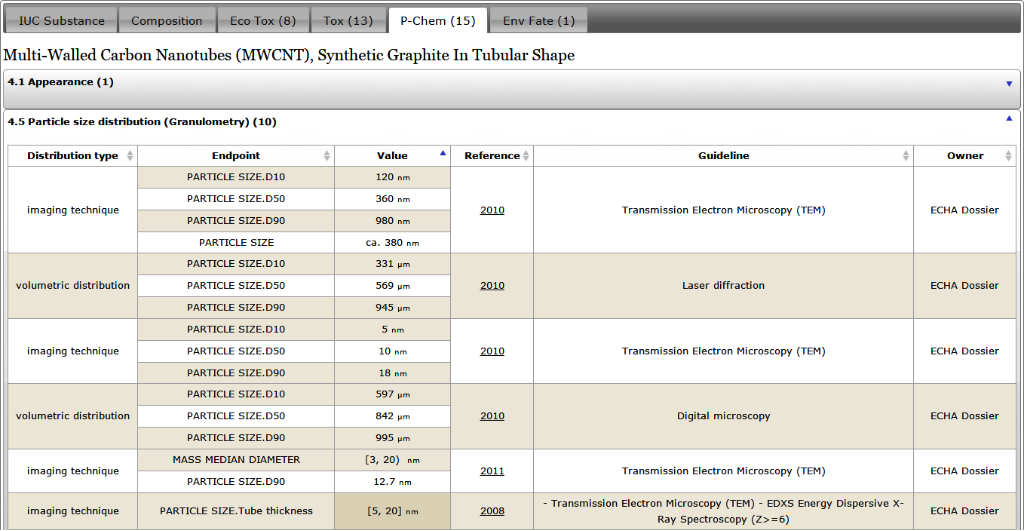Sort table using Reference column arrows
This screenshot has height=531, width=1024.
526,156
